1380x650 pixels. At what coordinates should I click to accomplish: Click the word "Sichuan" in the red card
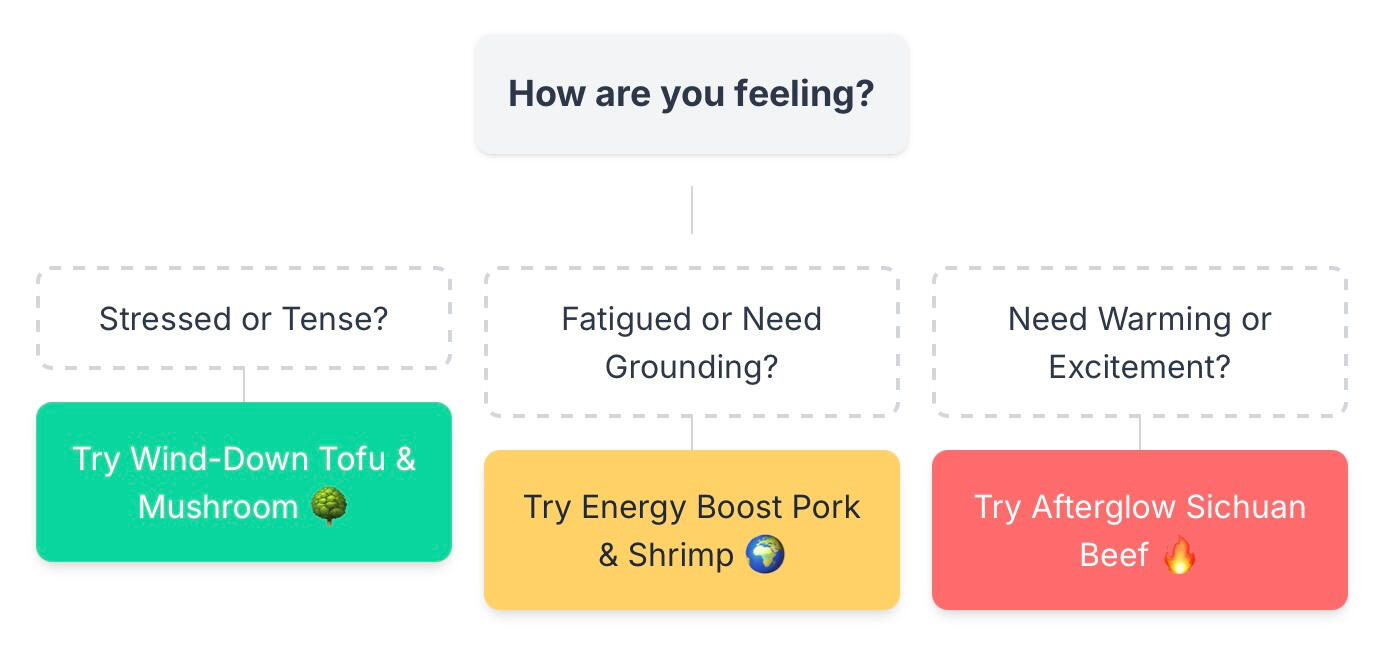click(x=1246, y=507)
